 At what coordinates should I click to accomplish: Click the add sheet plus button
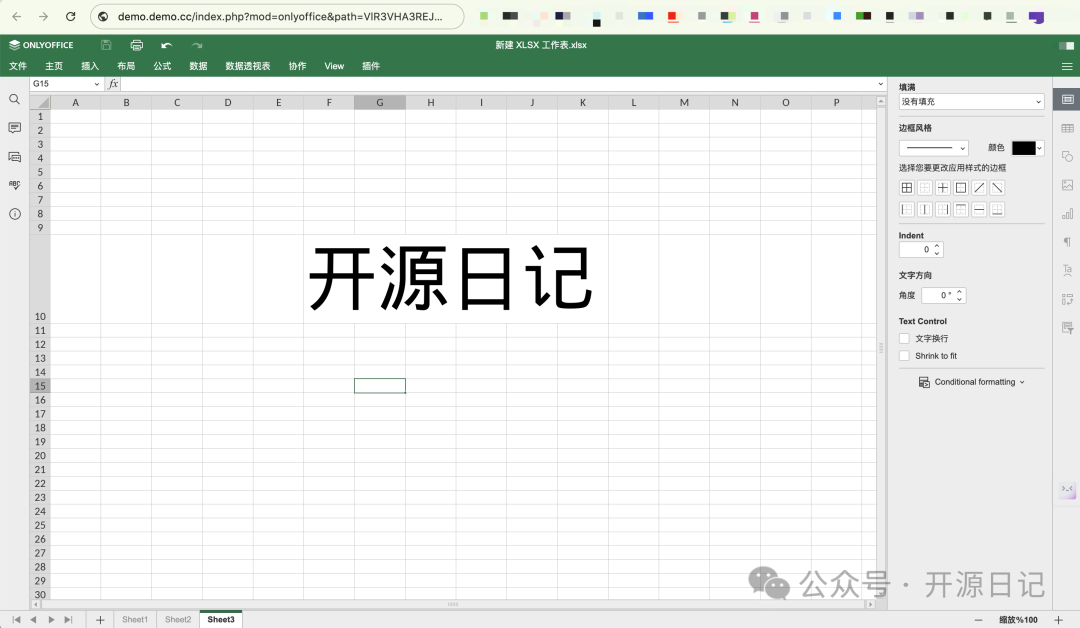click(x=100, y=620)
